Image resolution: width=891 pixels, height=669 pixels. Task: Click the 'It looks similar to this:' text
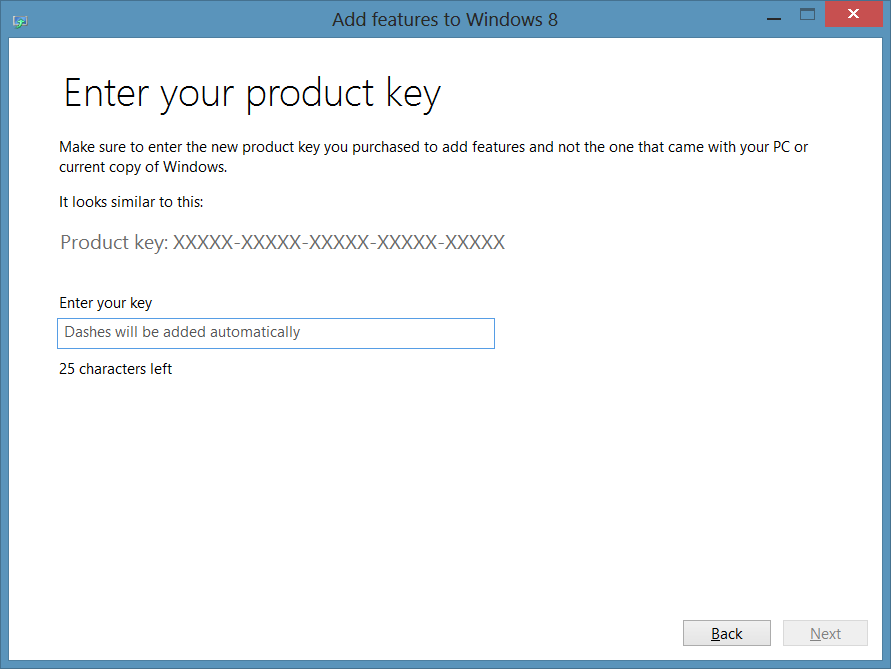click(131, 202)
